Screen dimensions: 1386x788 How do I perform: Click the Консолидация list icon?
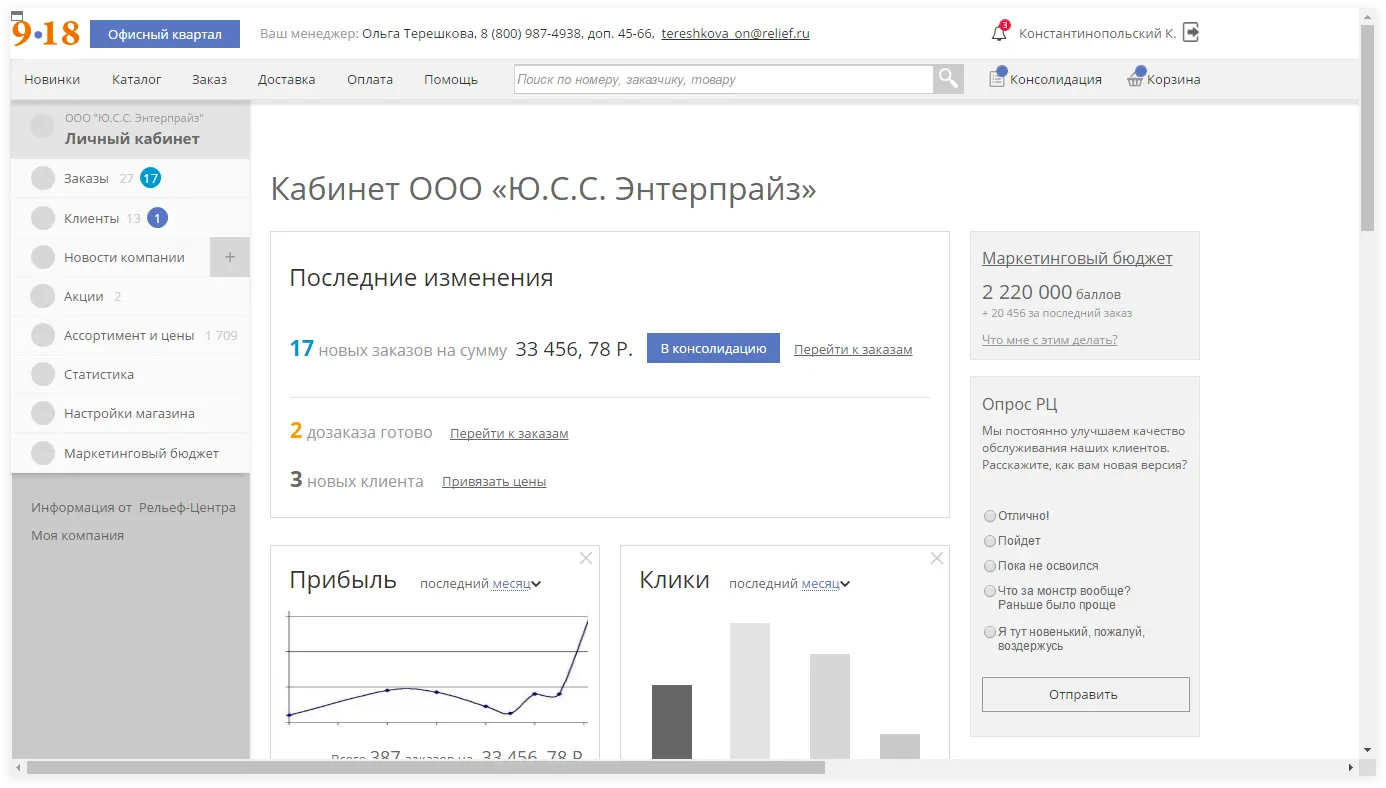[x=997, y=79]
